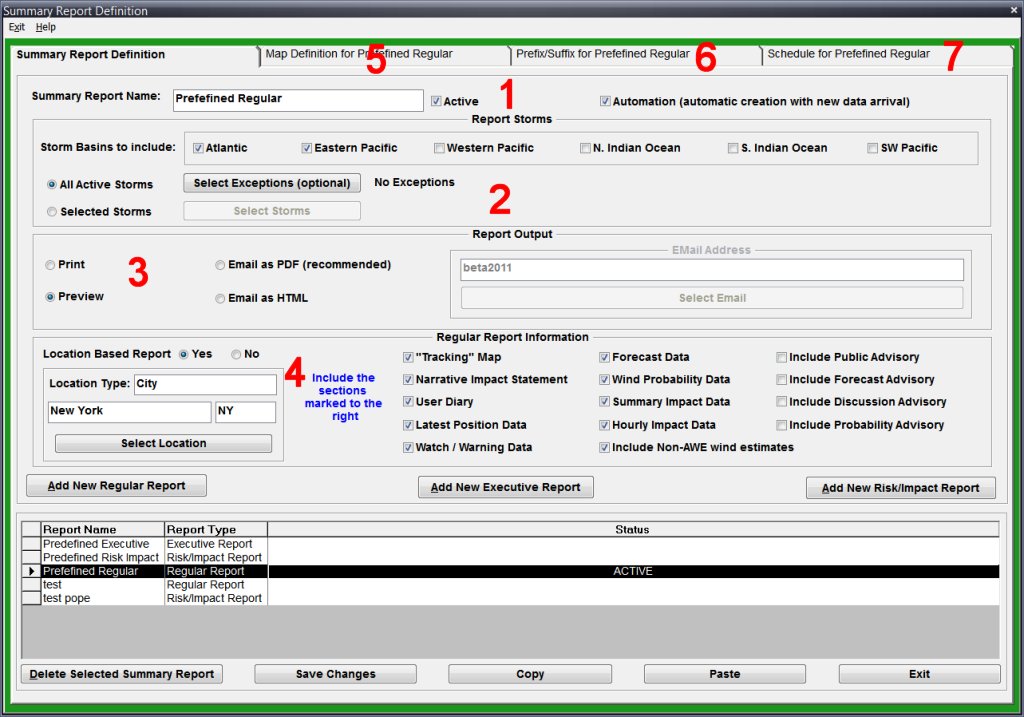Disable the "Tracking" Map checkbox
This screenshot has height=717, width=1024.
(x=408, y=357)
